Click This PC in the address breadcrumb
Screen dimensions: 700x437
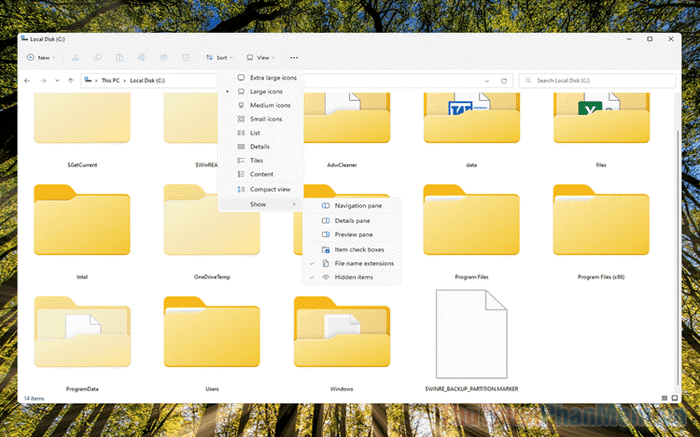tap(108, 80)
